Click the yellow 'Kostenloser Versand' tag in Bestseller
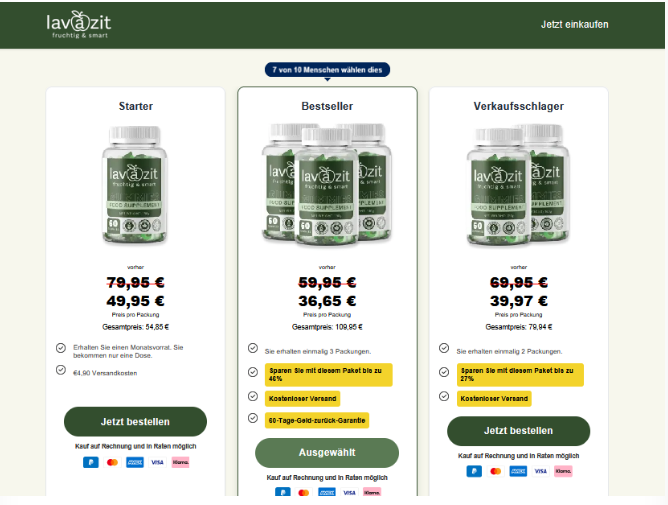 click(302, 399)
